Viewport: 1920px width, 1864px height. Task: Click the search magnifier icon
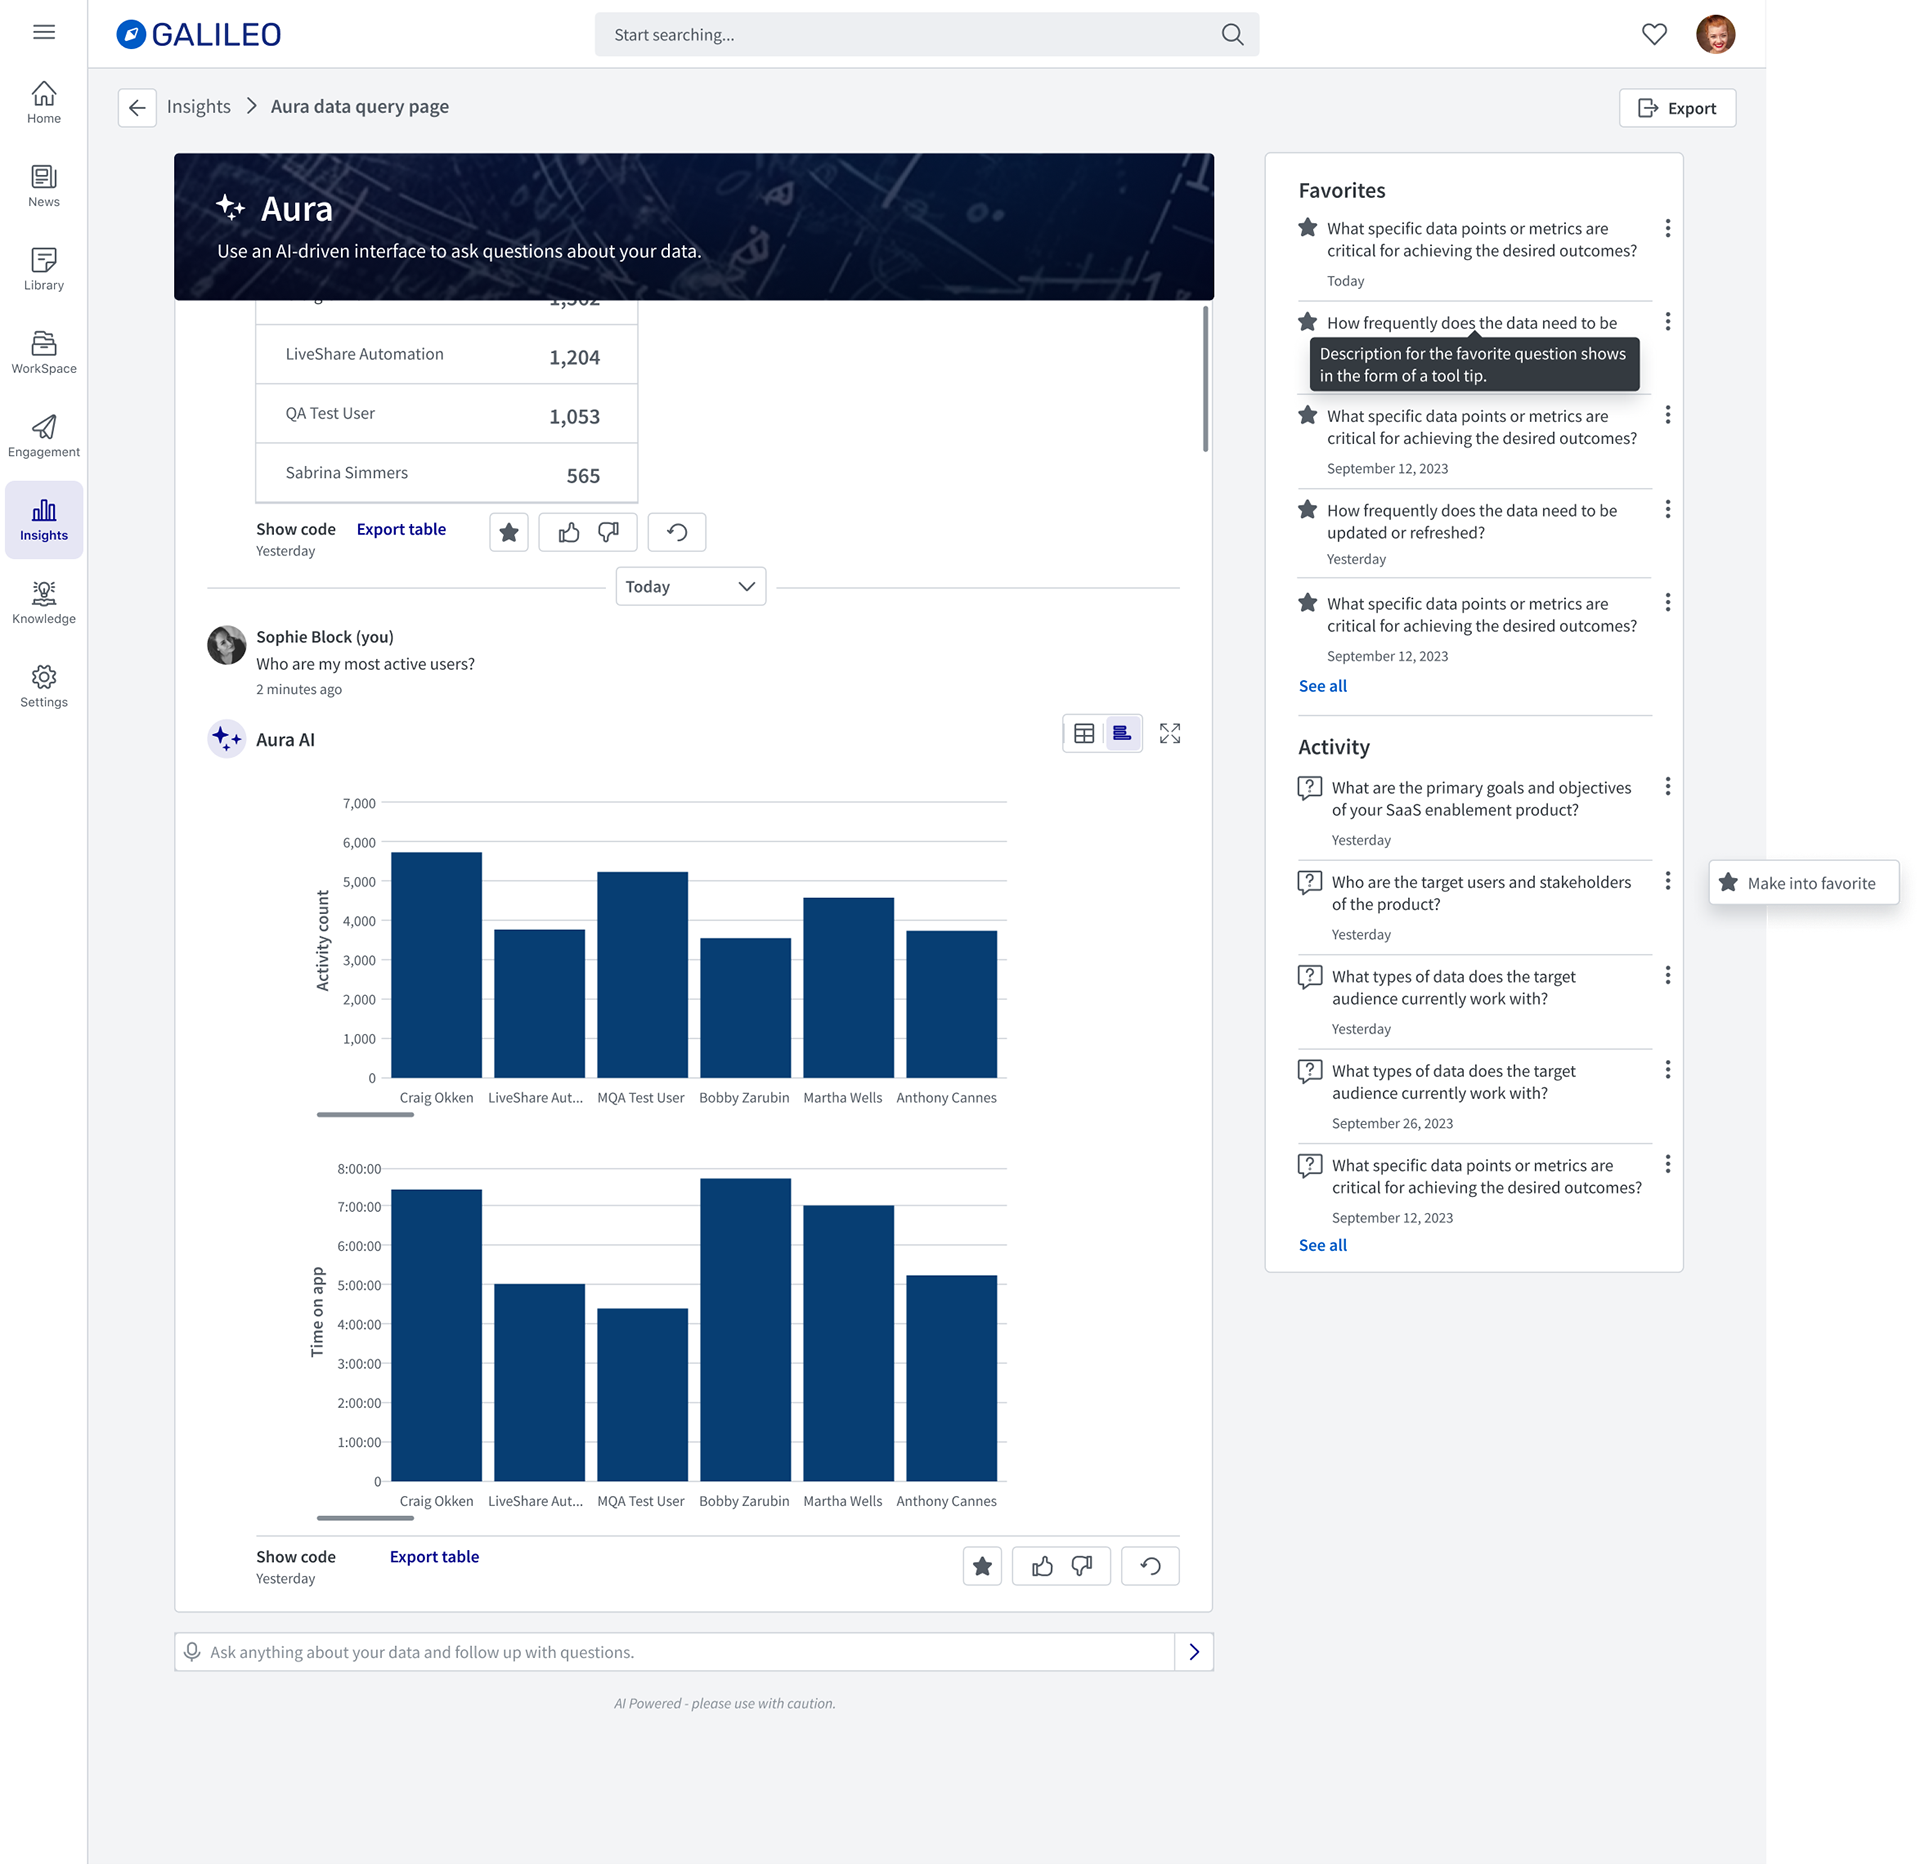click(1232, 34)
